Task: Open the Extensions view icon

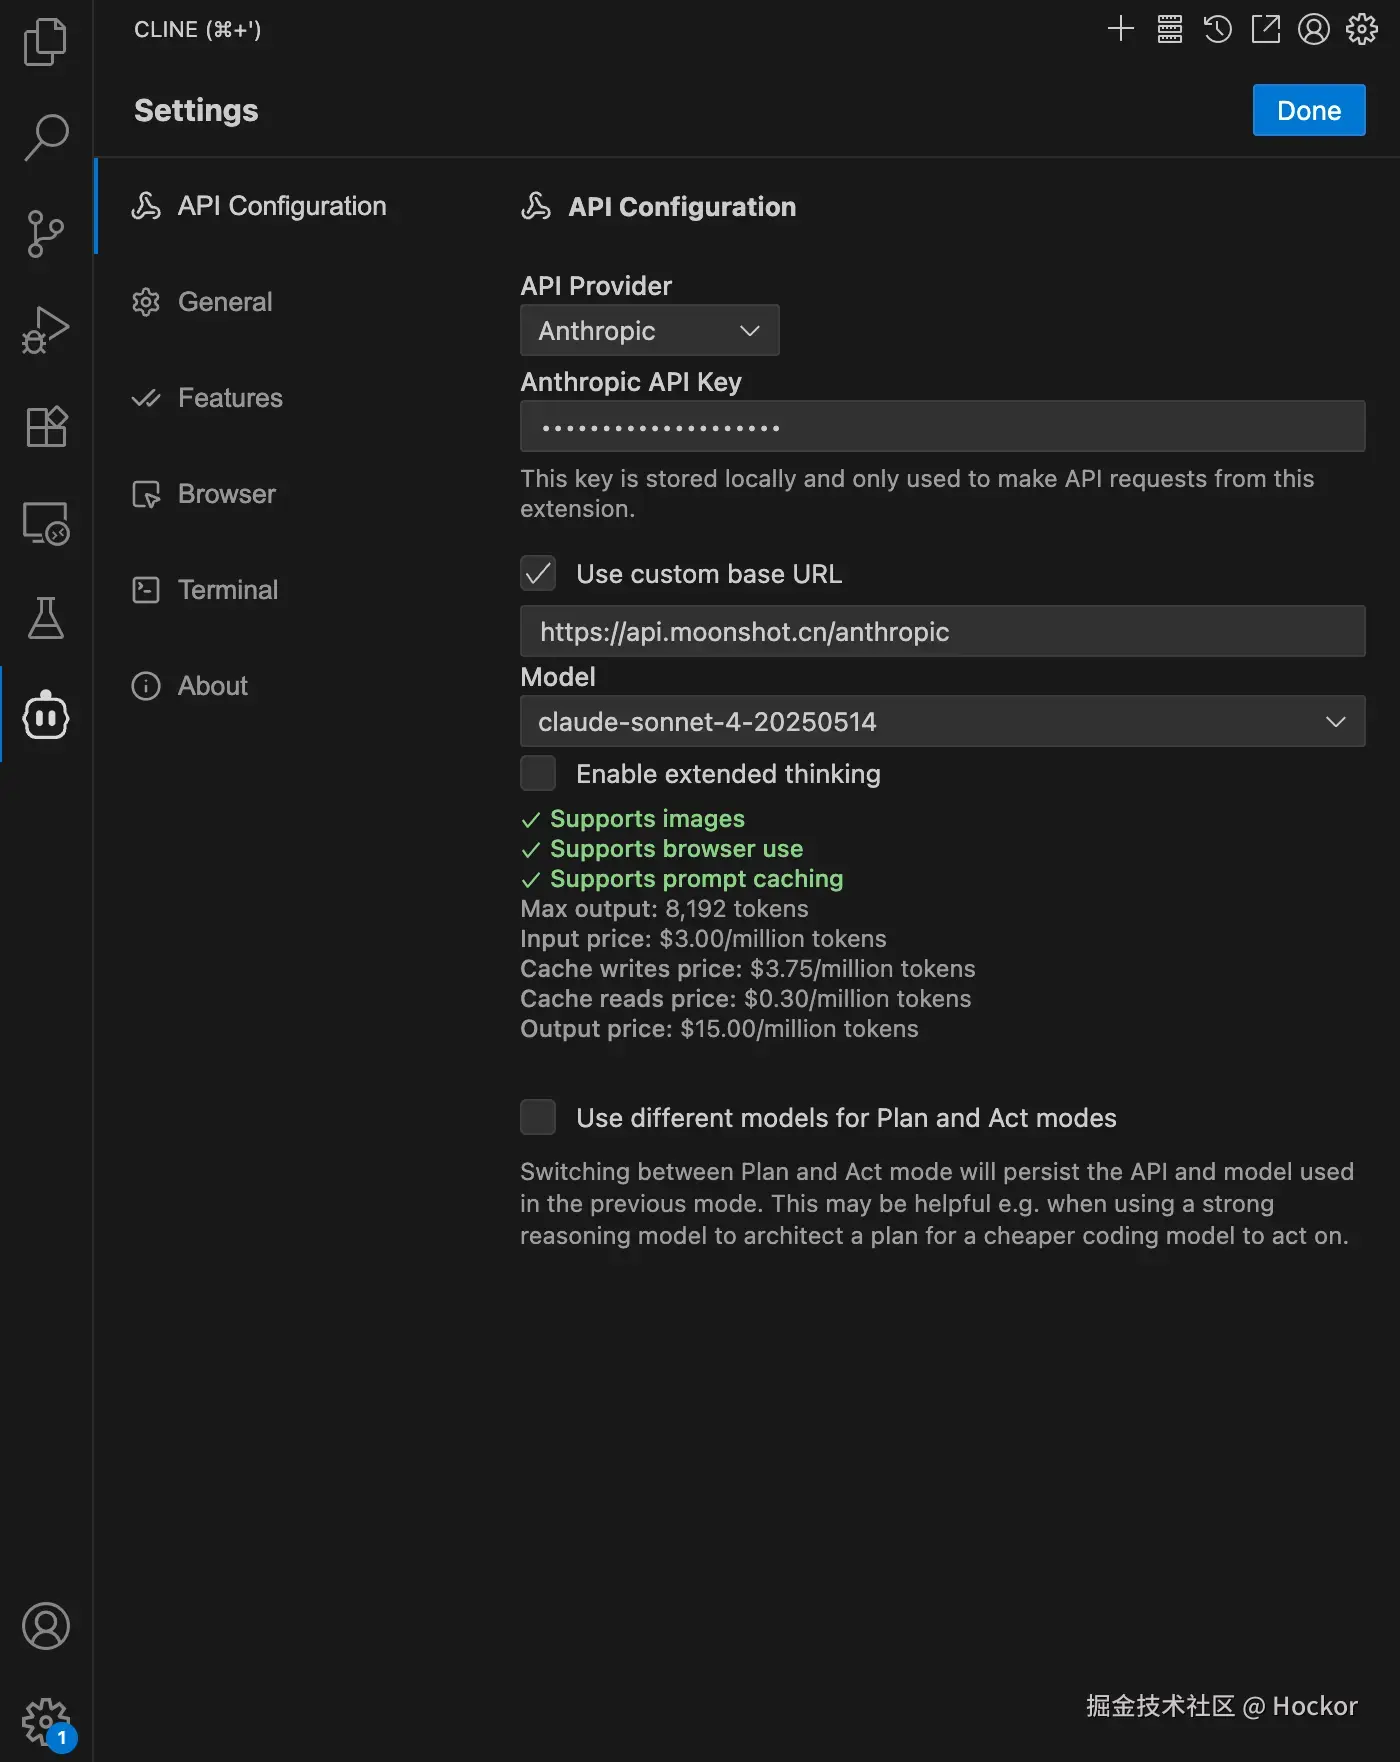Action: tap(45, 427)
